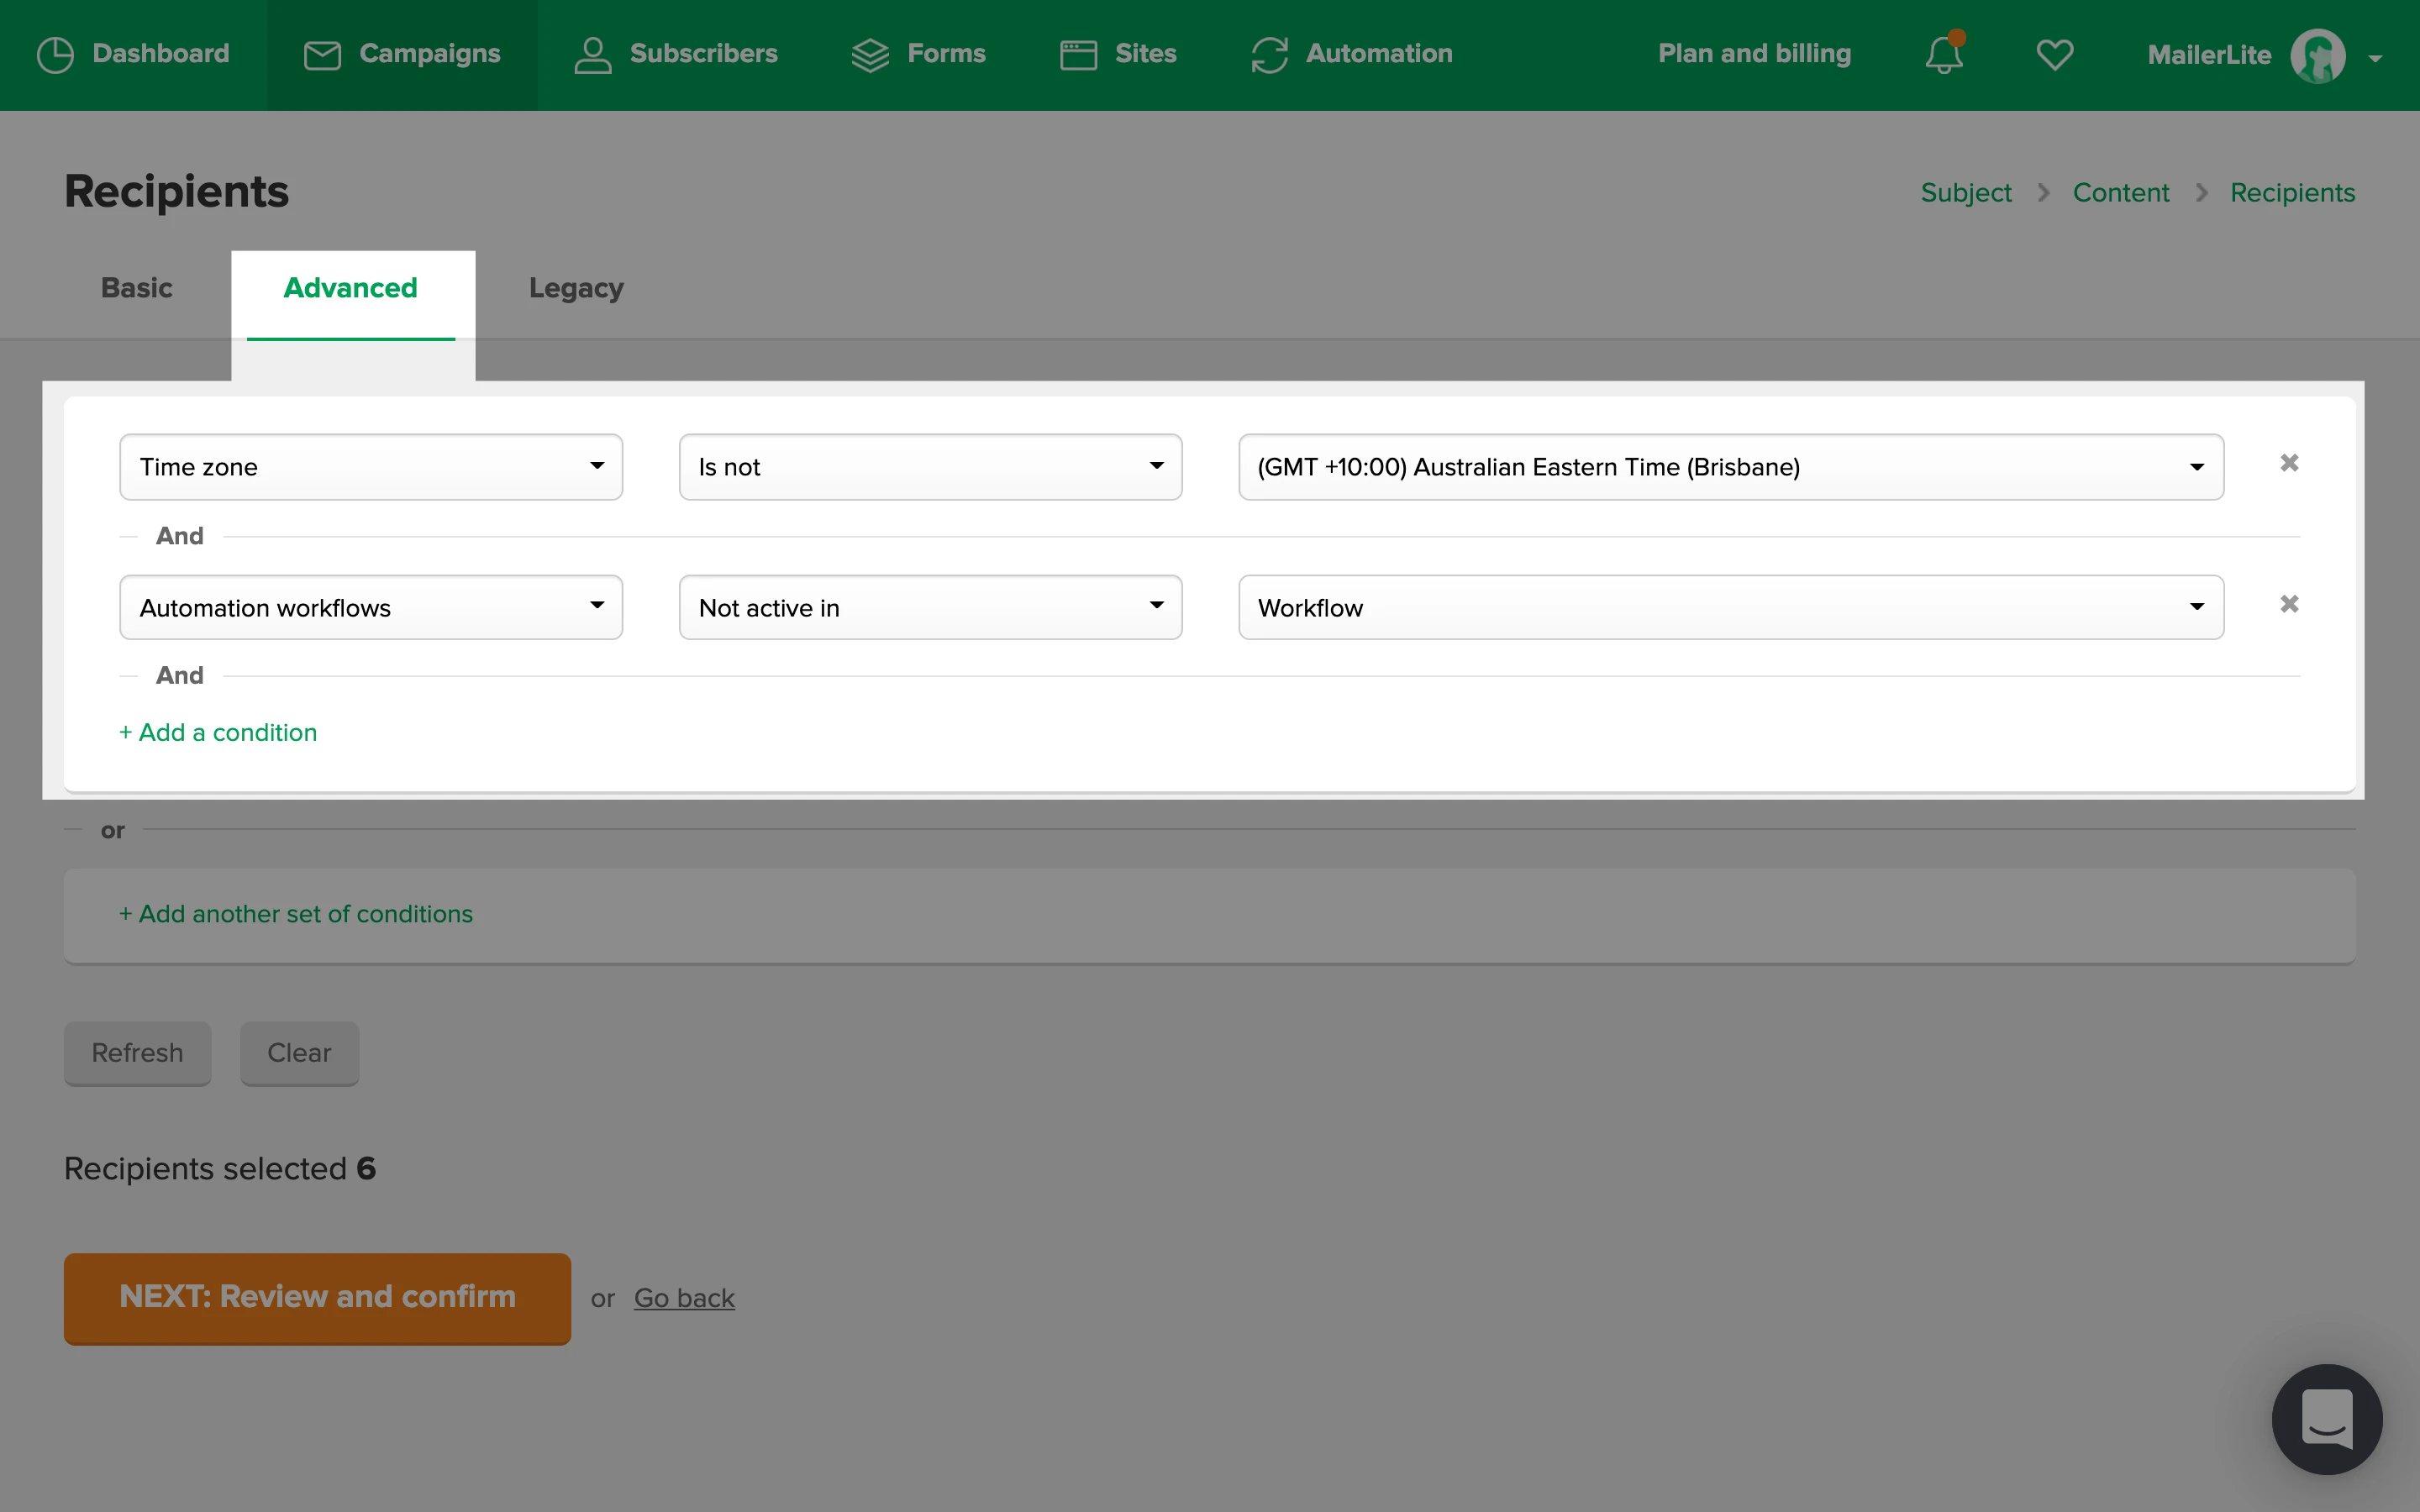Go to Dashboard in navigation
The width and height of the screenshot is (2420, 1512).
pyautogui.click(x=133, y=54)
